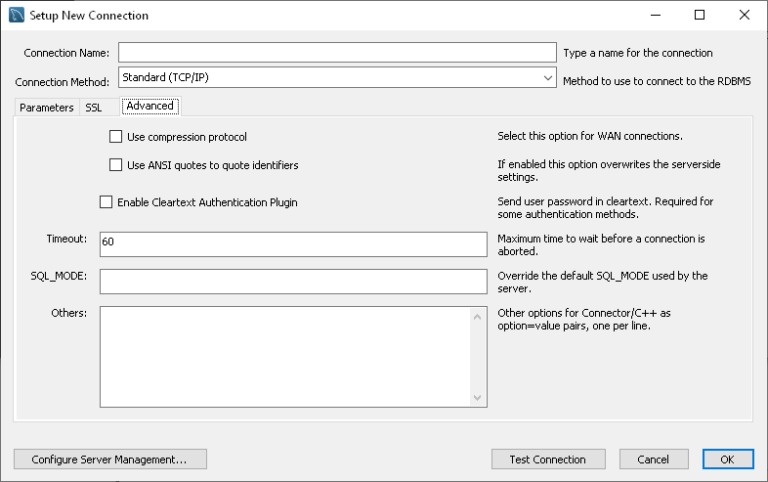Click the SQL_MODE input field

pyautogui.click(x=293, y=281)
